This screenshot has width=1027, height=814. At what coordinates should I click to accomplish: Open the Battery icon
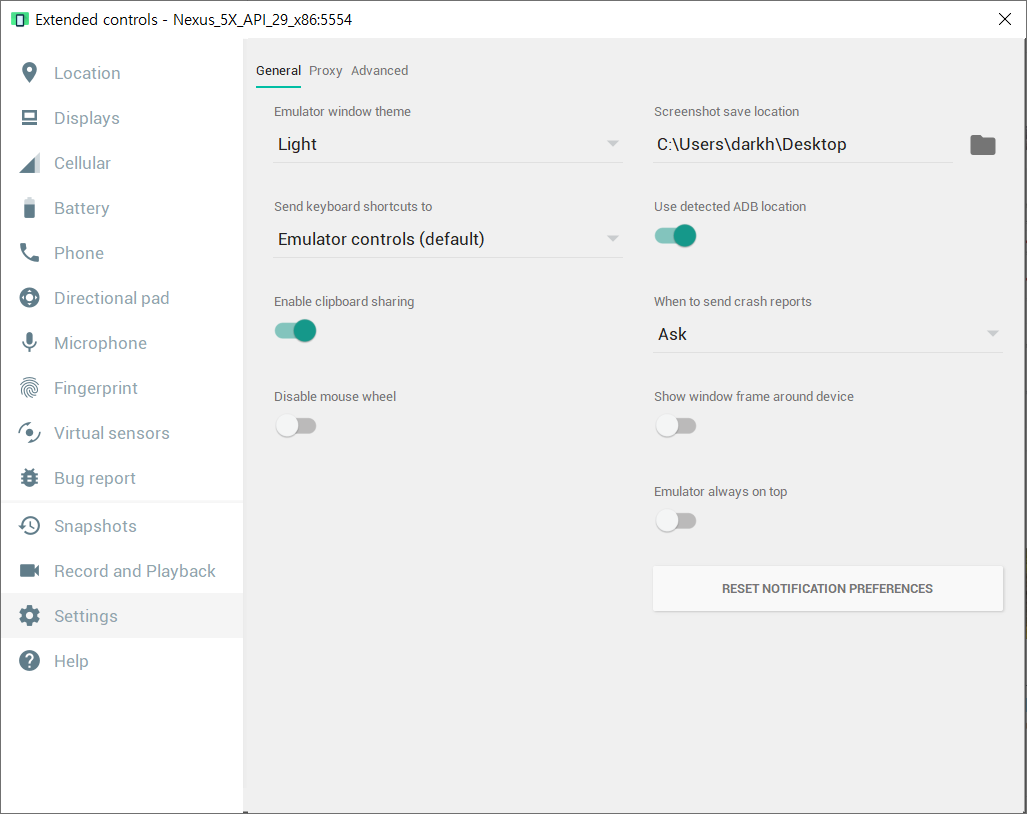coord(29,208)
